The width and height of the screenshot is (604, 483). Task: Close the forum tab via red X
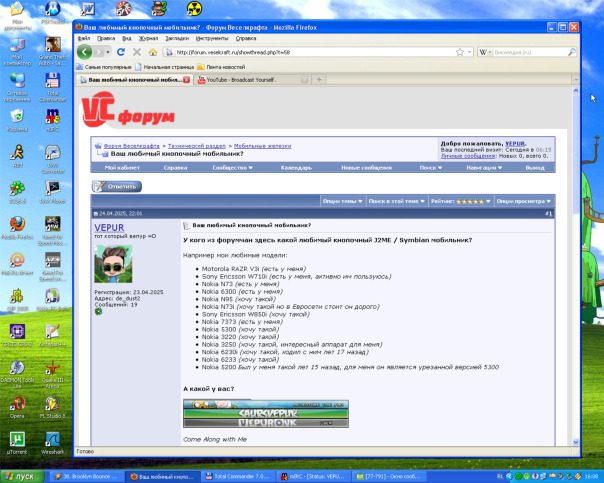click(x=186, y=80)
